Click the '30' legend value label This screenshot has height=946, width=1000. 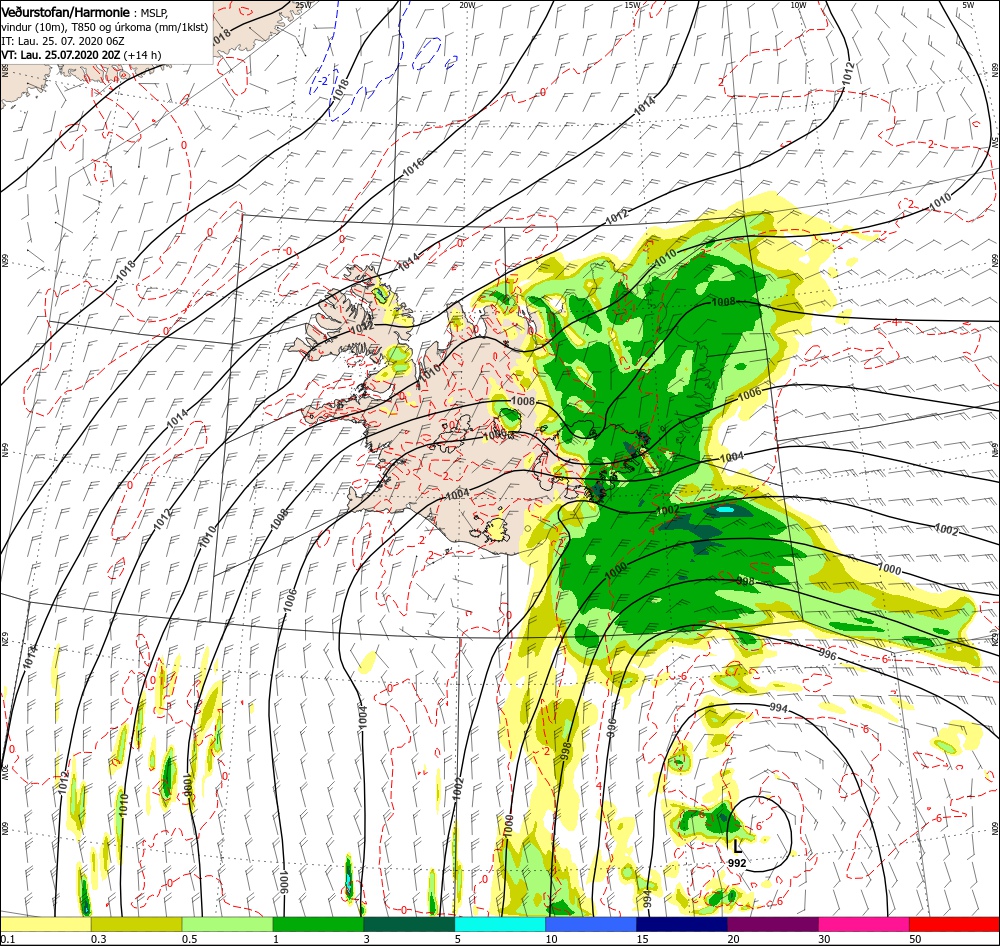pos(825,939)
